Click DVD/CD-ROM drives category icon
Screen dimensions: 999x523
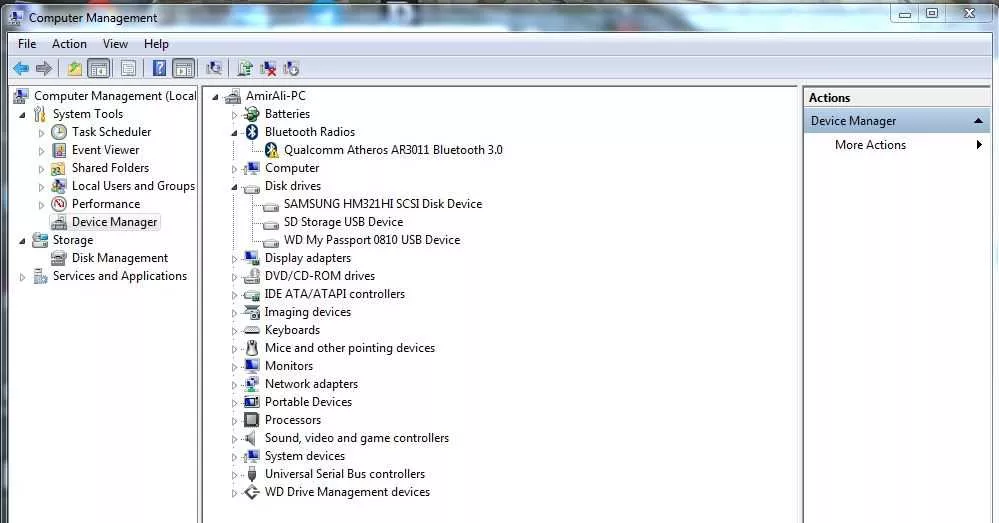[x=252, y=276]
